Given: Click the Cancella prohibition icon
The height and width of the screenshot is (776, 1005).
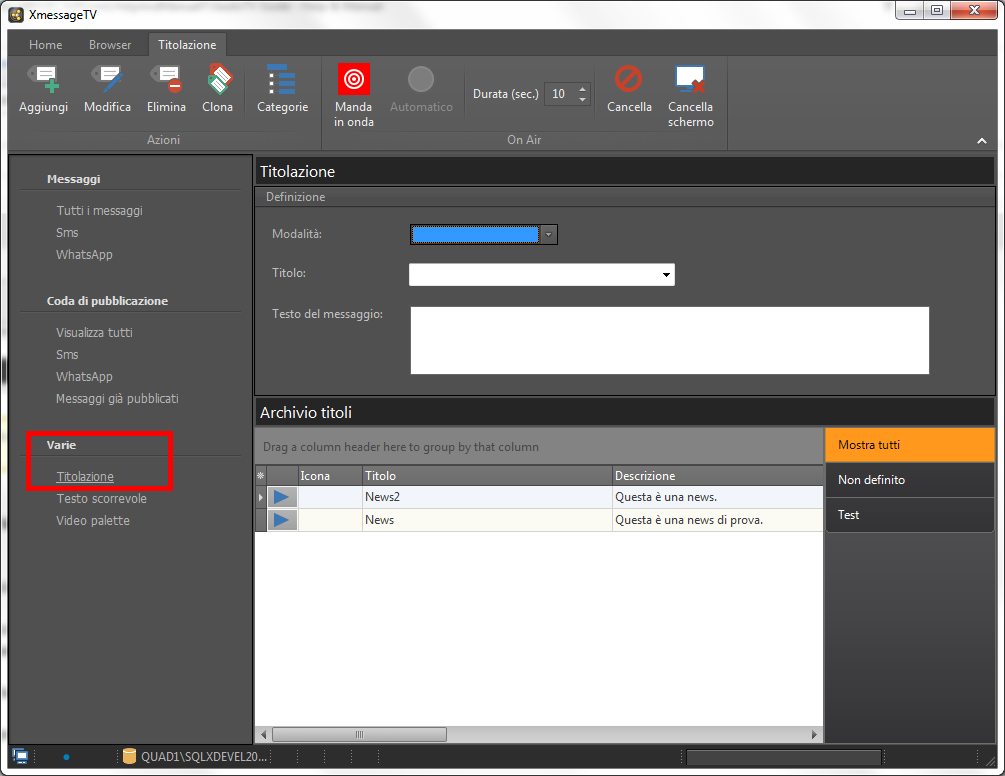Looking at the screenshot, I should (x=629, y=79).
